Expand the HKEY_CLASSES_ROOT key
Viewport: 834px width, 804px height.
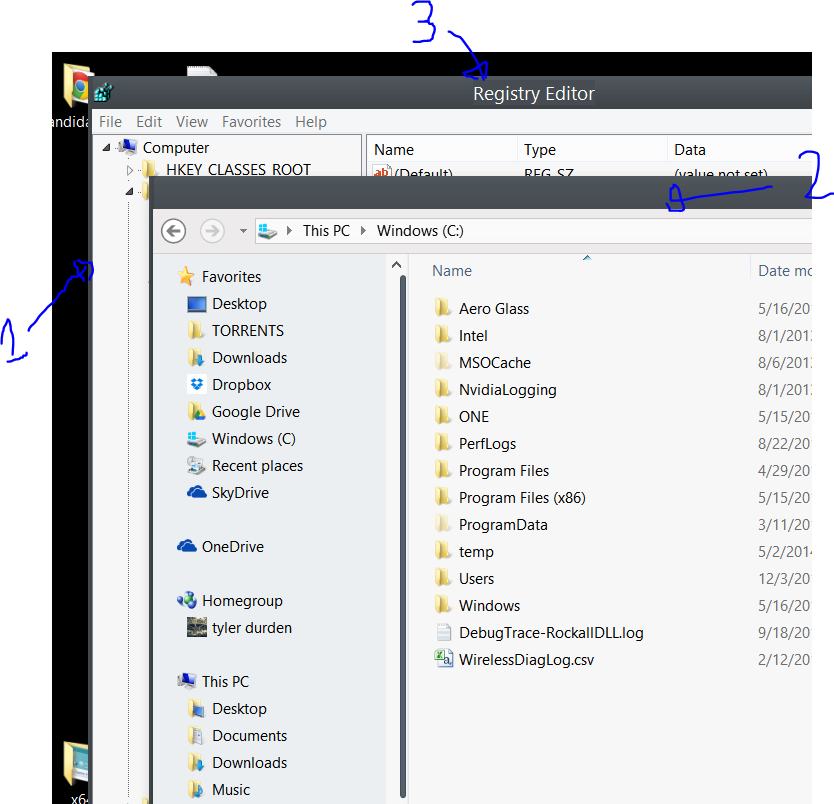[130, 170]
